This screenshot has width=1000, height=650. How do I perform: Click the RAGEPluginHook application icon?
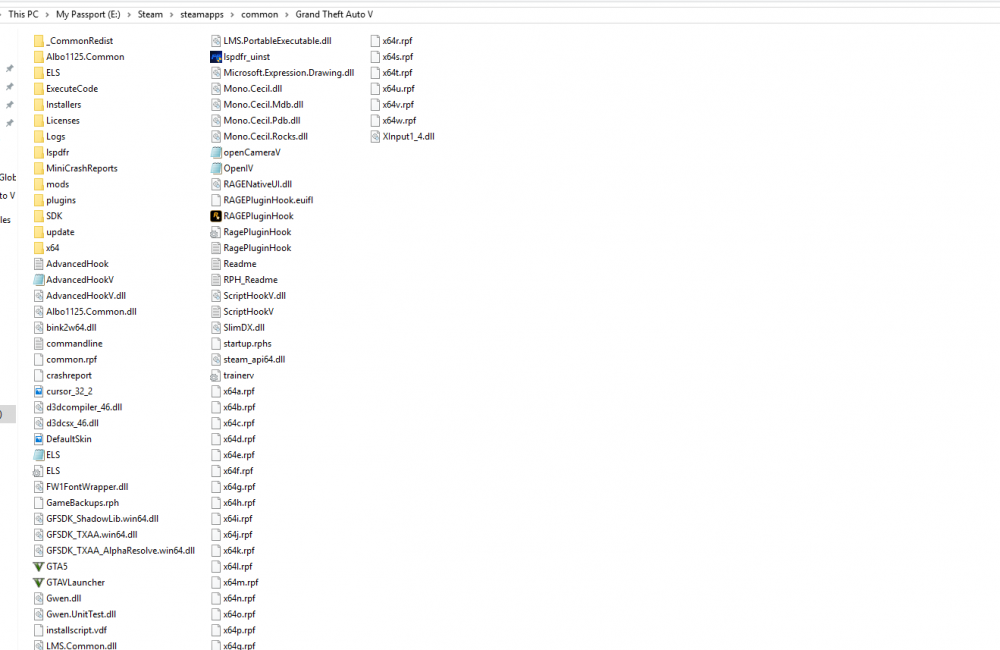pos(214,215)
